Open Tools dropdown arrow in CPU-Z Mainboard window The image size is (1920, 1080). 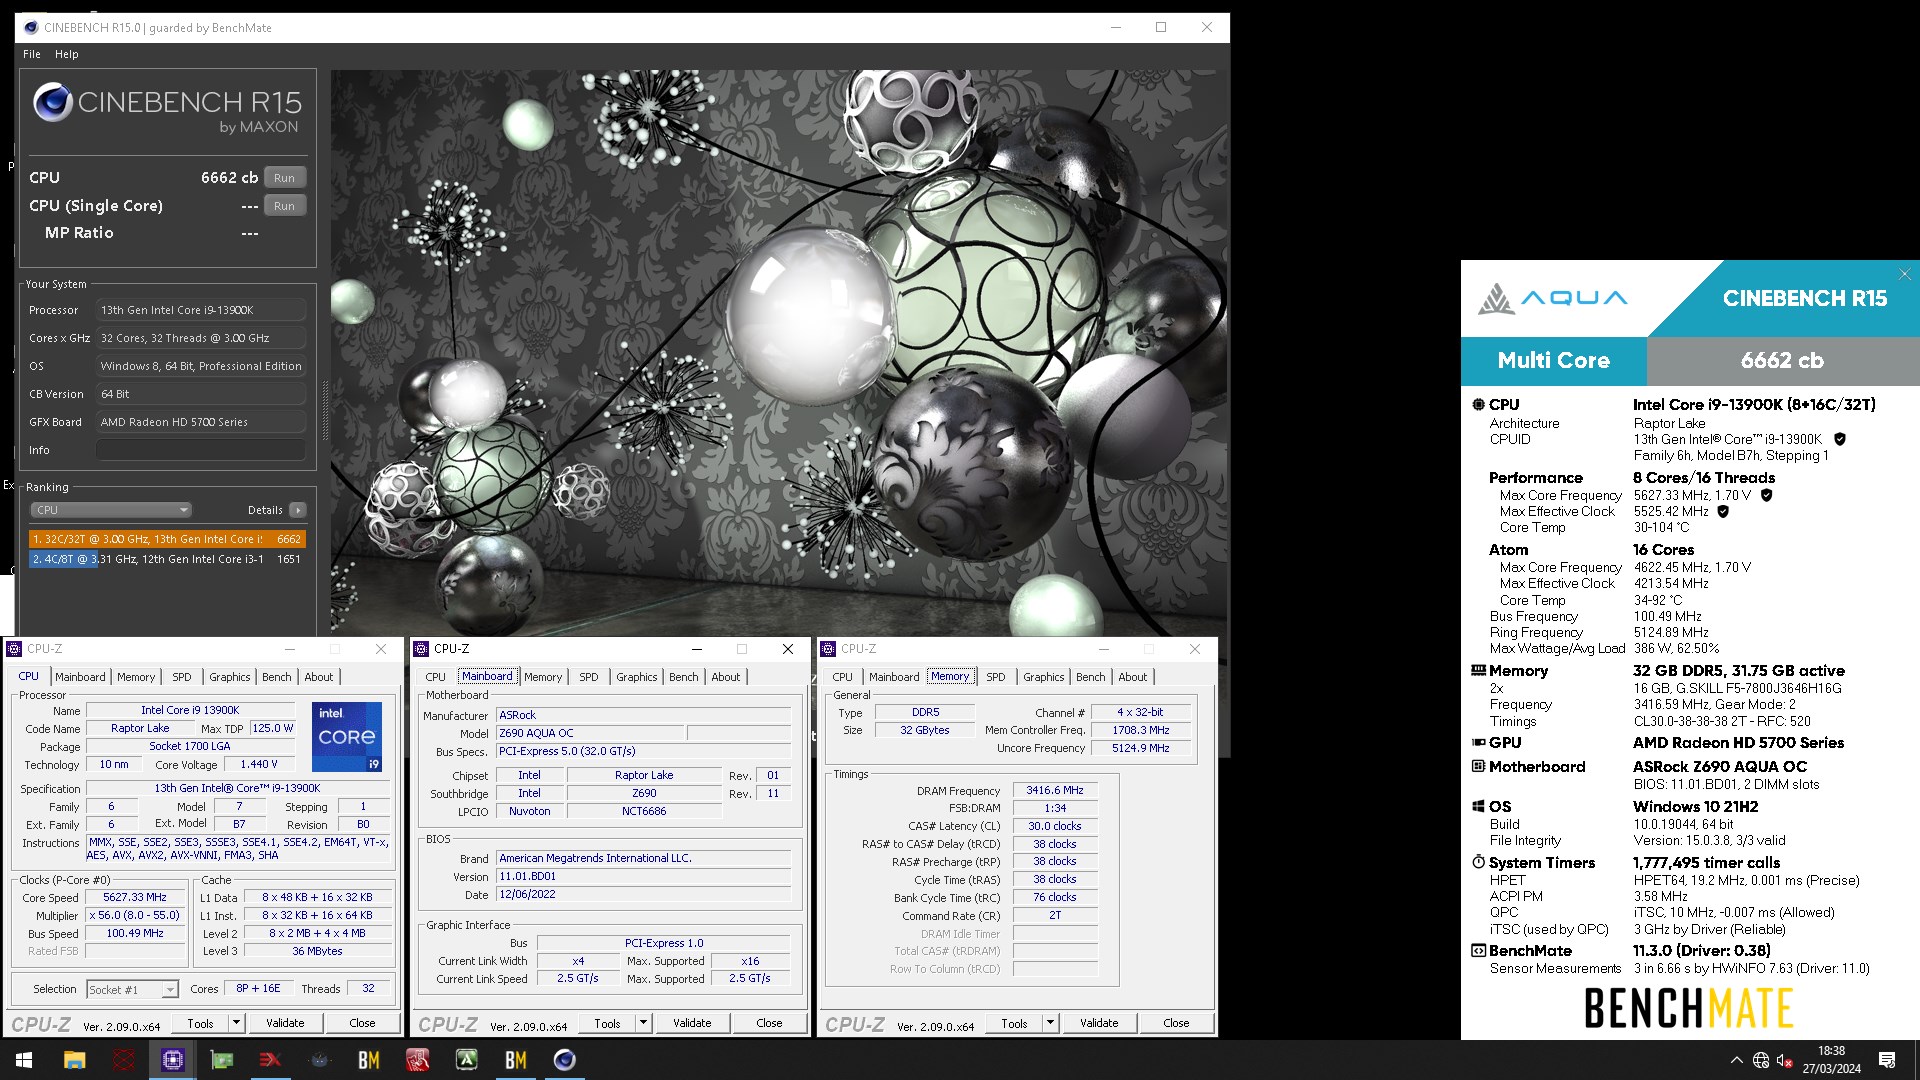[x=643, y=1023]
